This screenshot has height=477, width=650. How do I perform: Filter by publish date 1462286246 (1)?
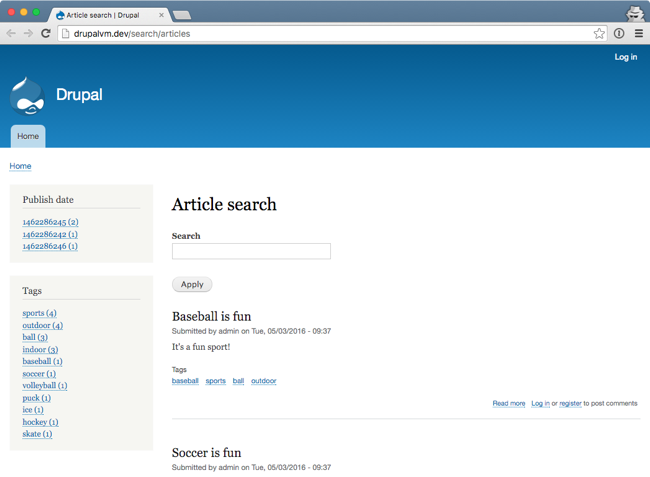50,247
